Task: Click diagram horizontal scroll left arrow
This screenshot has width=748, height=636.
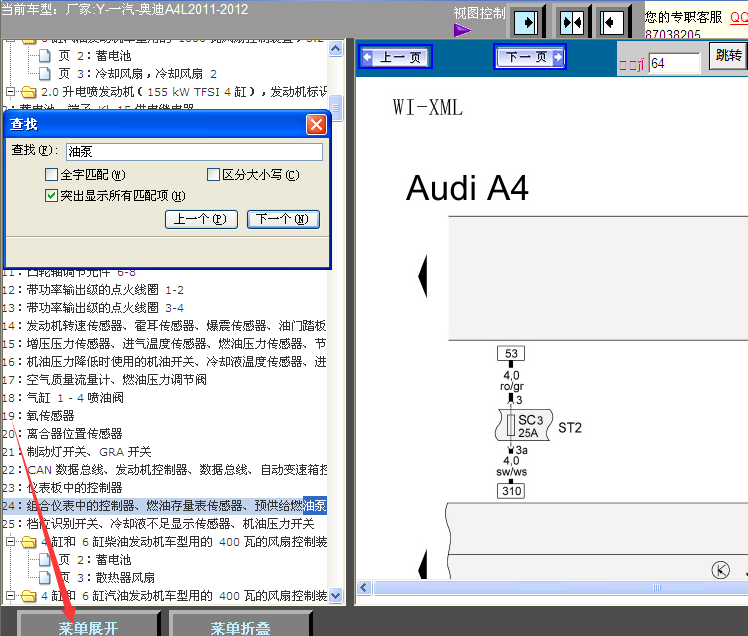Action: click(x=364, y=587)
